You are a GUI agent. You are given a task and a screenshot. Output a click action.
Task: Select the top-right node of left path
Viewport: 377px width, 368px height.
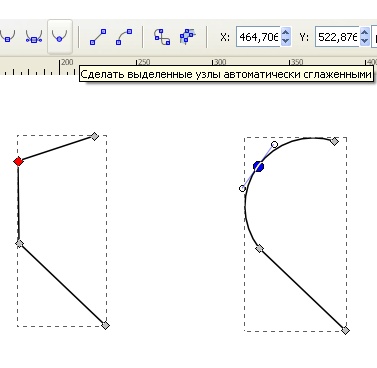(95, 136)
